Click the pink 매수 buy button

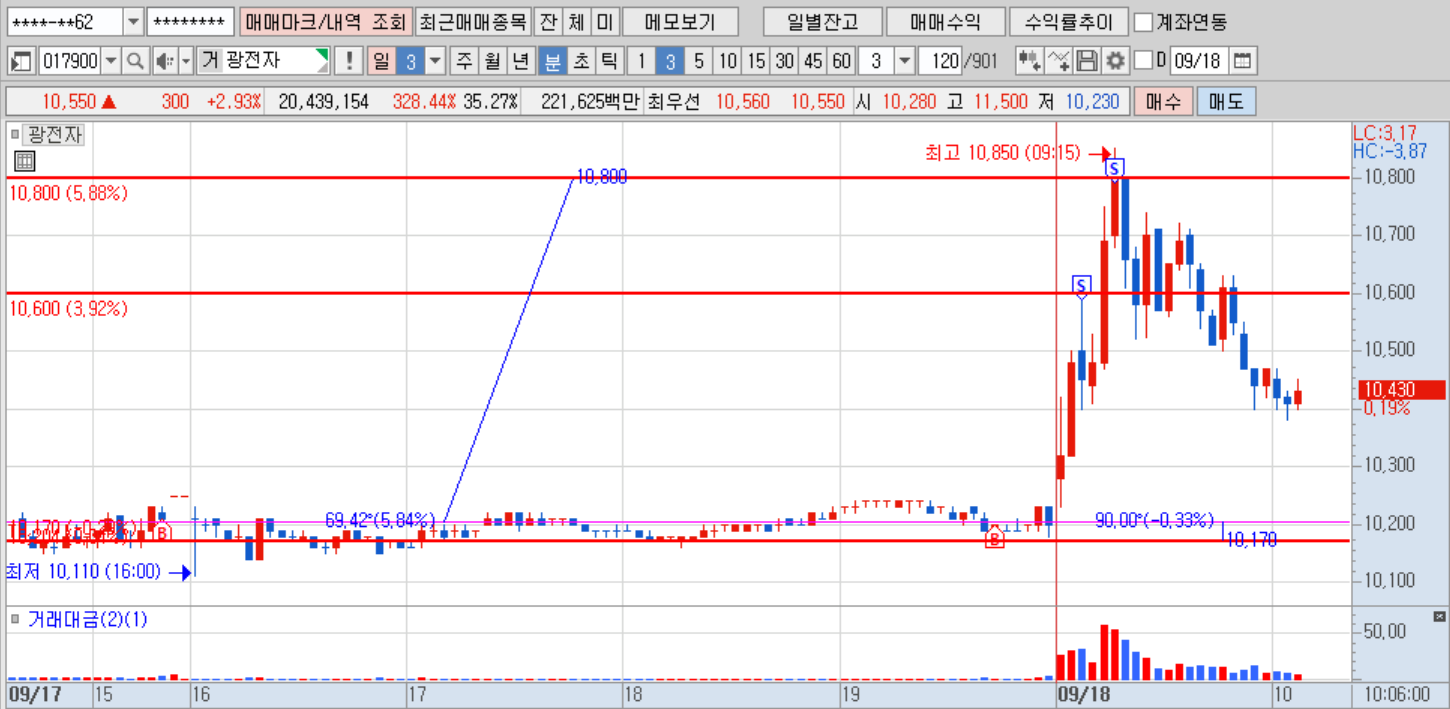(1163, 101)
